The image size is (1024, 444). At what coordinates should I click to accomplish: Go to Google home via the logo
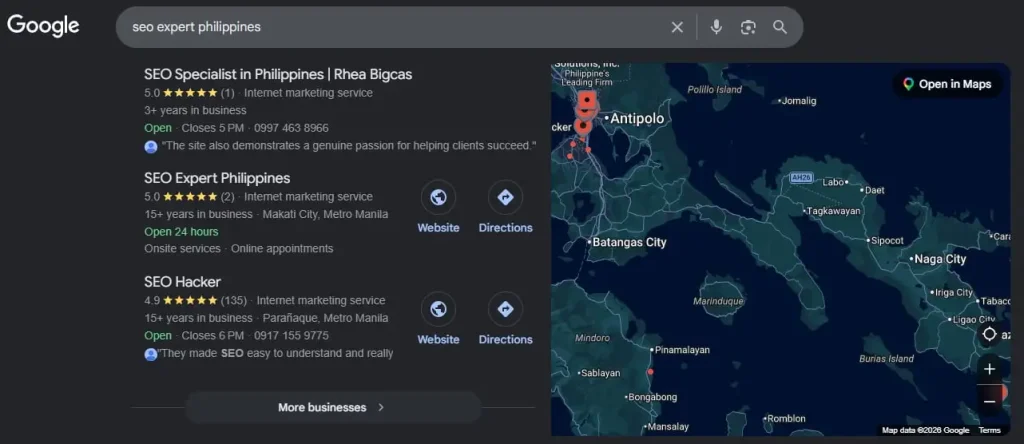[x=43, y=26]
